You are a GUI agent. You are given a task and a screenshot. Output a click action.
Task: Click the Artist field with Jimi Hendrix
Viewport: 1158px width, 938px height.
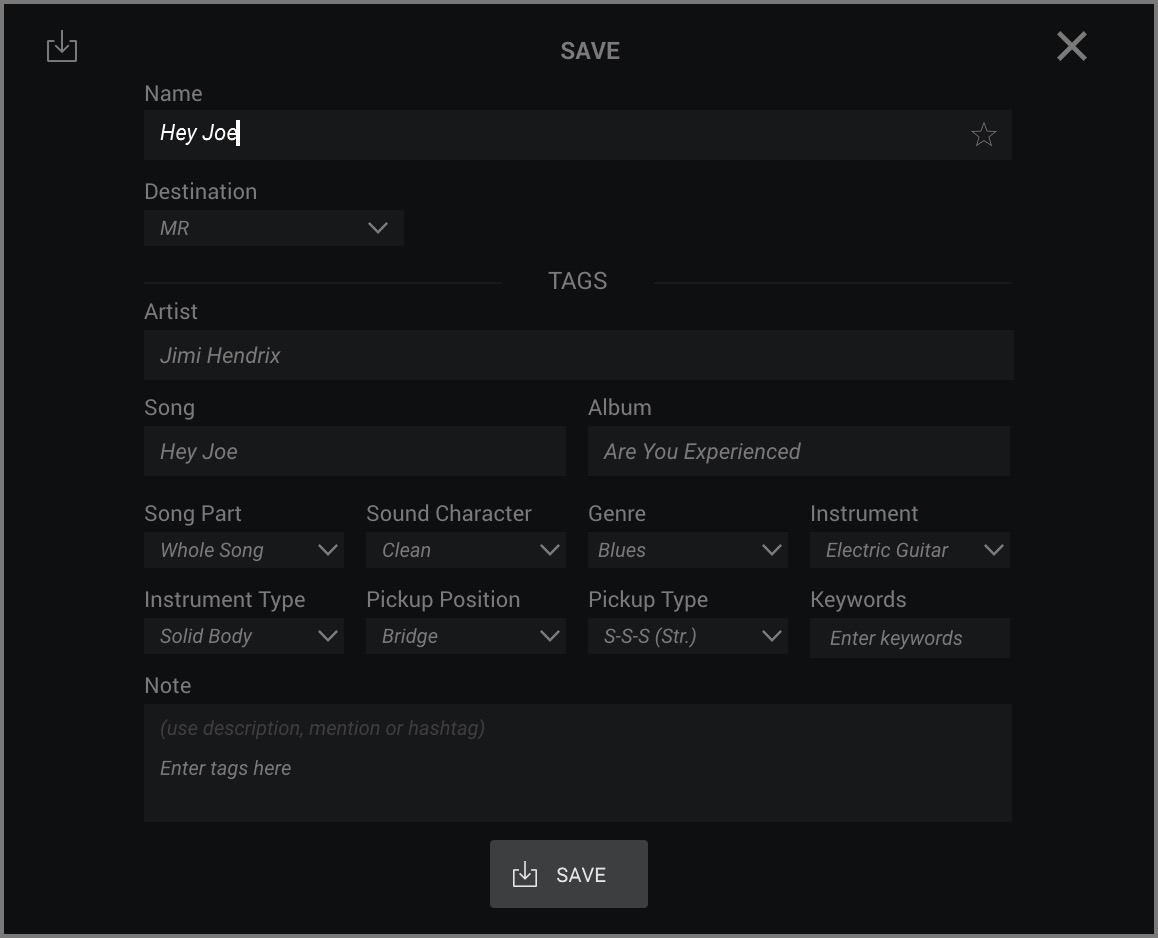pyautogui.click(x=578, y=355)
